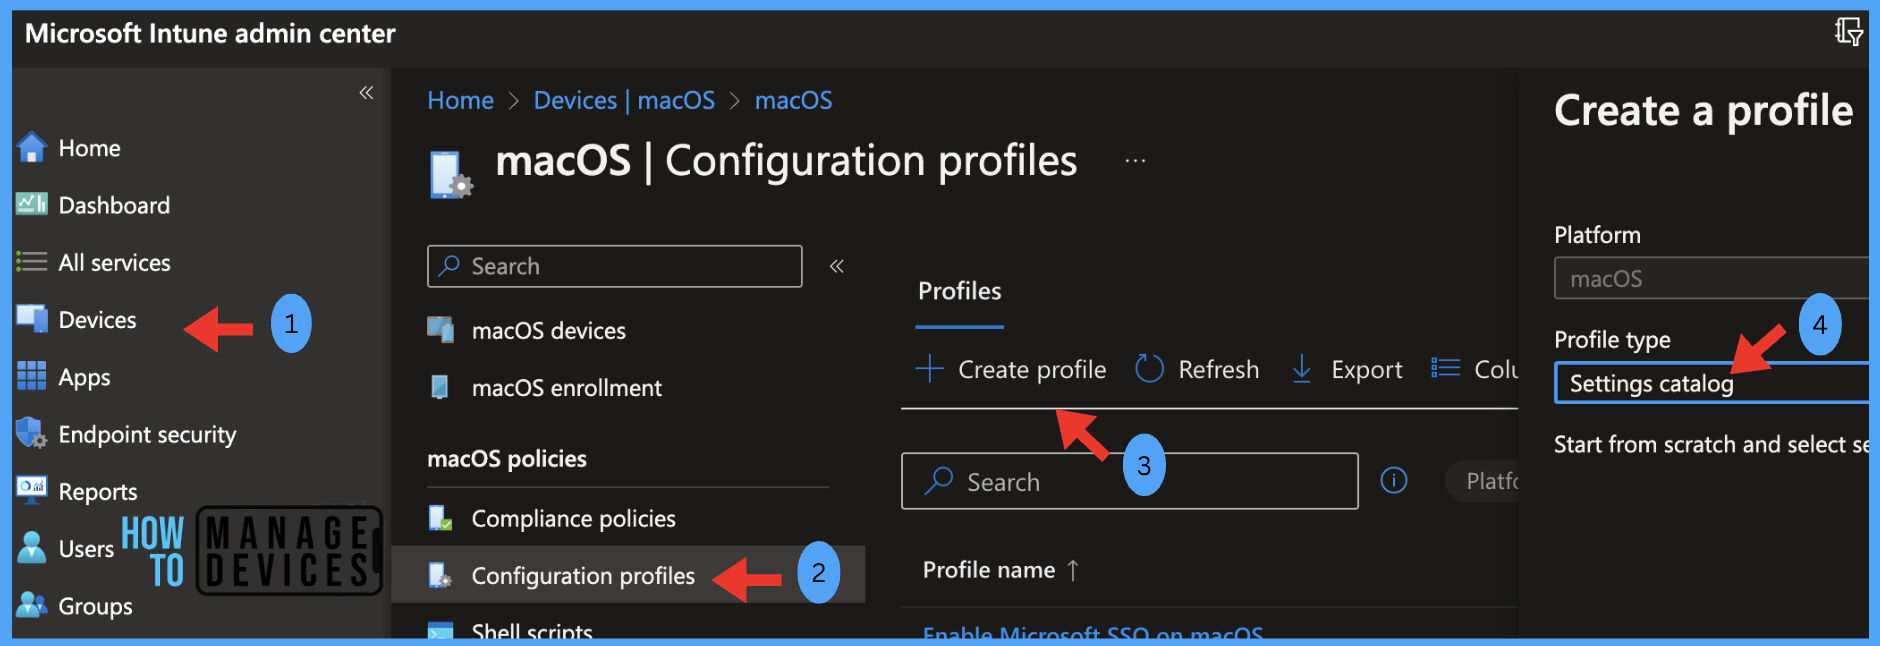Click the Groups people icon
1880x646 pixels.
coord(32,604)
